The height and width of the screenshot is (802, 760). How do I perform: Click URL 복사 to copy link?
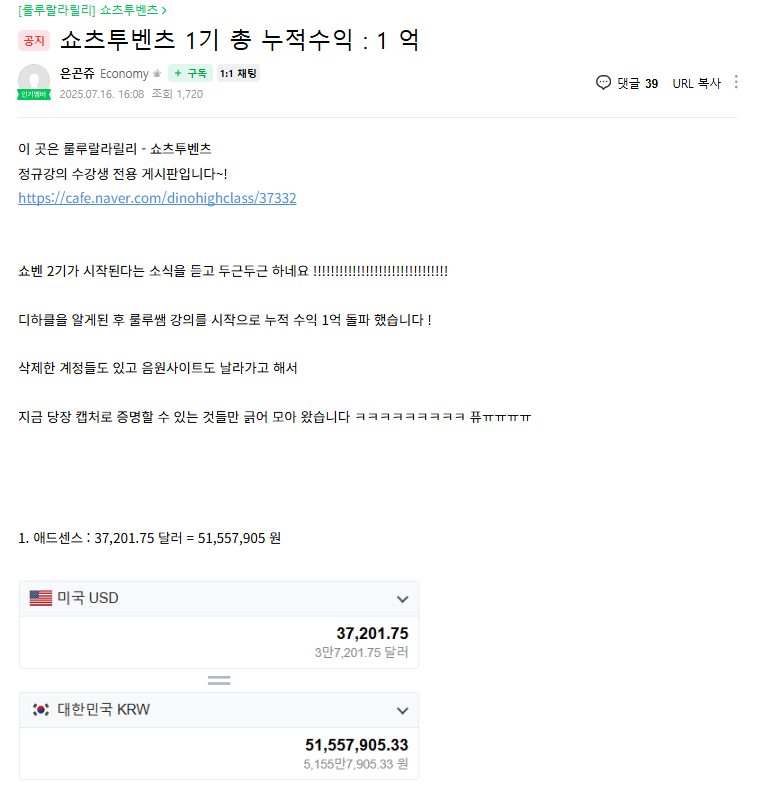click(x=697, y=83)
